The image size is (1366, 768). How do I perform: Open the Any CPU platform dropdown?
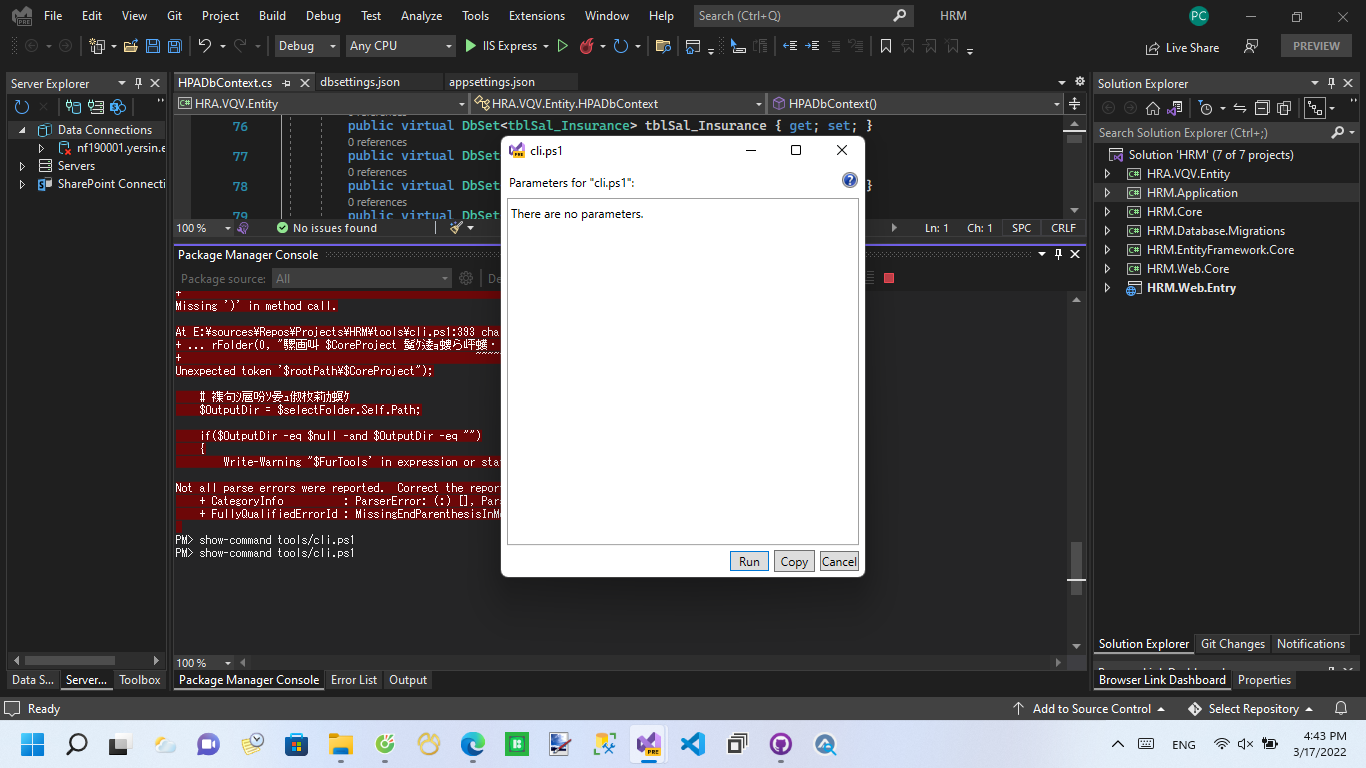[400, 46]
